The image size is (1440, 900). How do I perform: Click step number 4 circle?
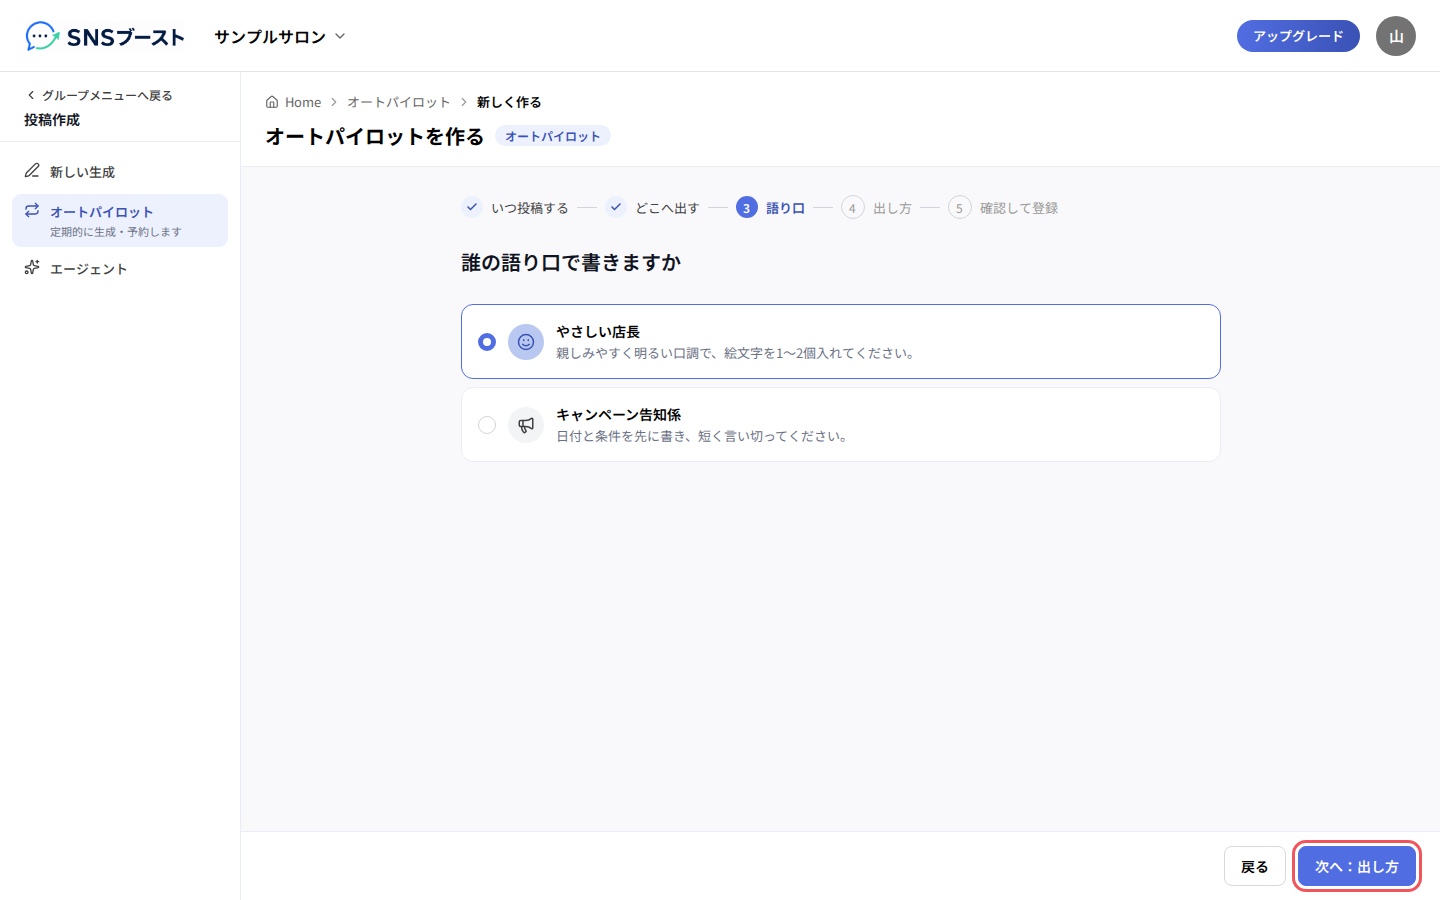pos(852,207)
